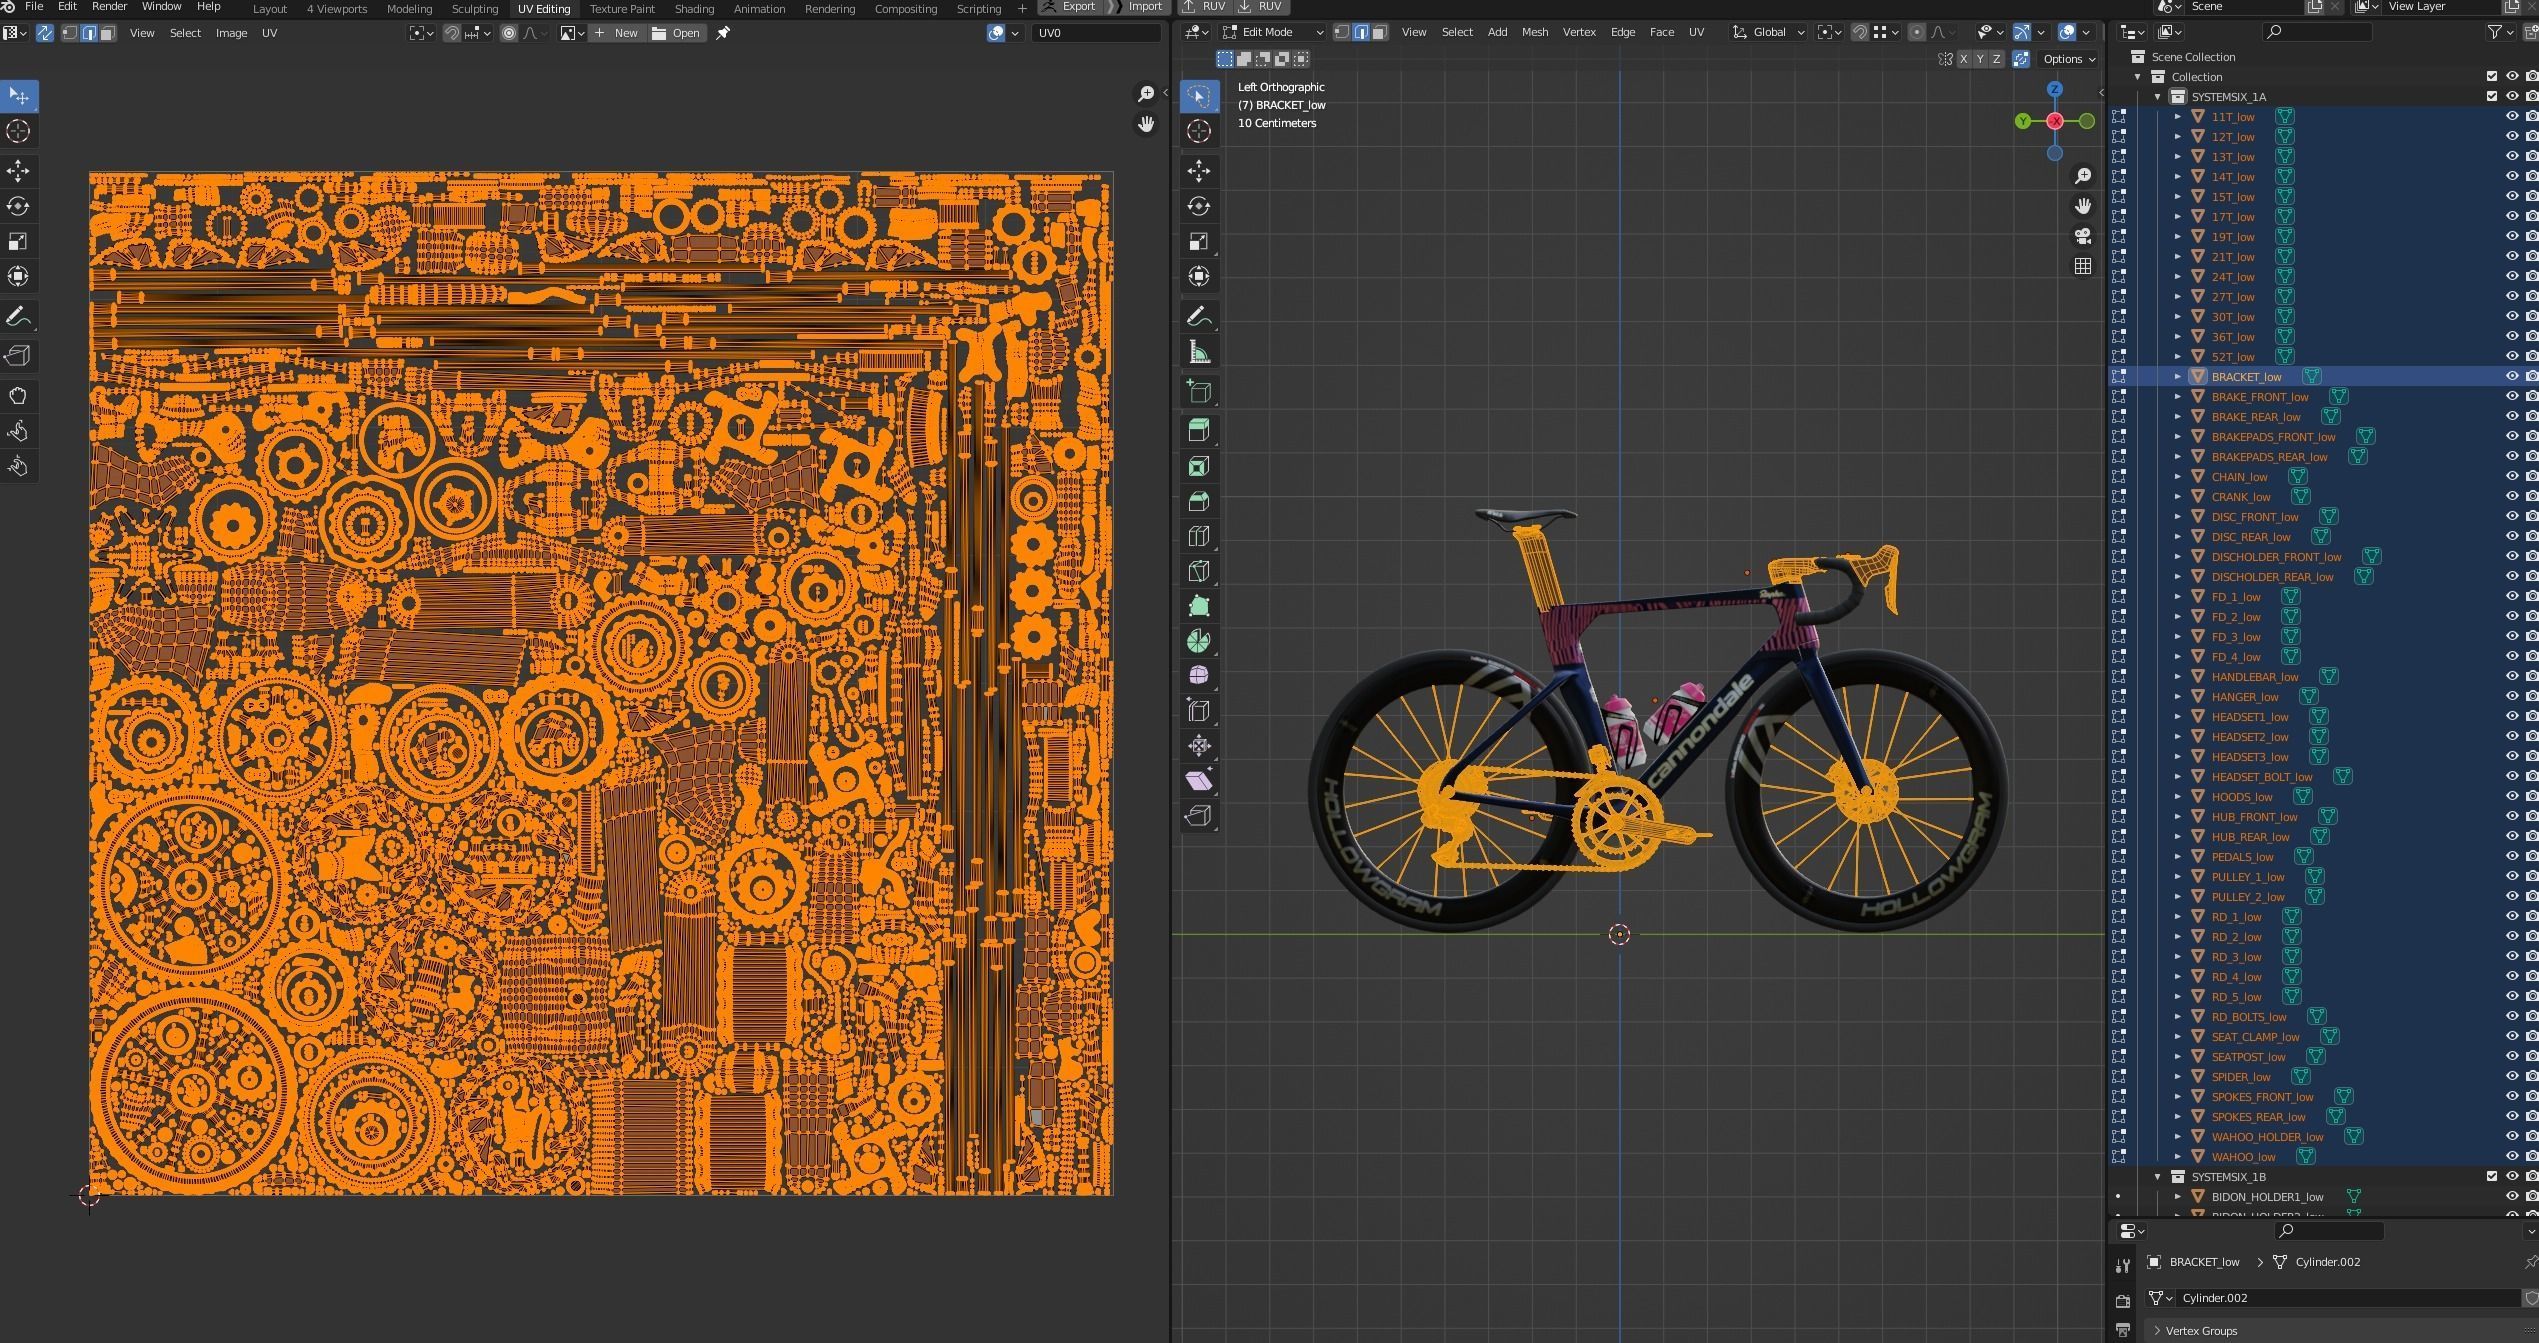The width and height of the screenshot is (2539, 1343).
Task: Toggle UV sync selection button
Action: 45,33
